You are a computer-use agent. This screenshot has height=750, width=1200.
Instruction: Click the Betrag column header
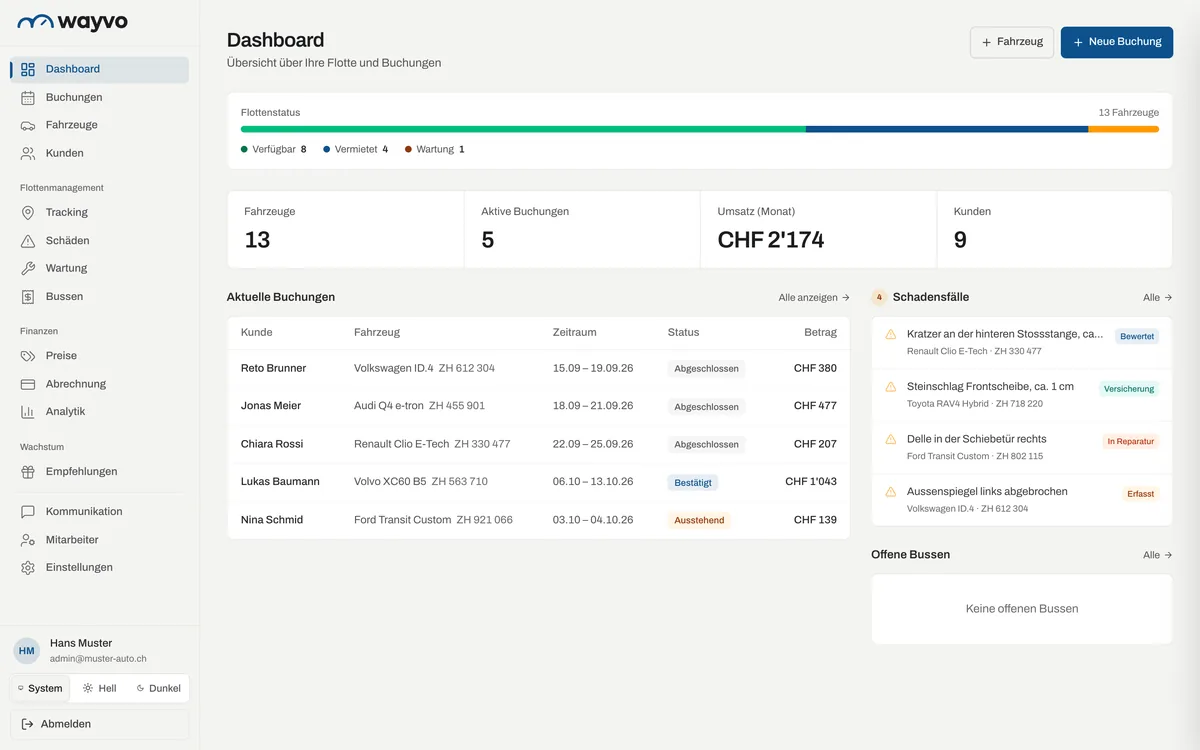coord(820,332)
